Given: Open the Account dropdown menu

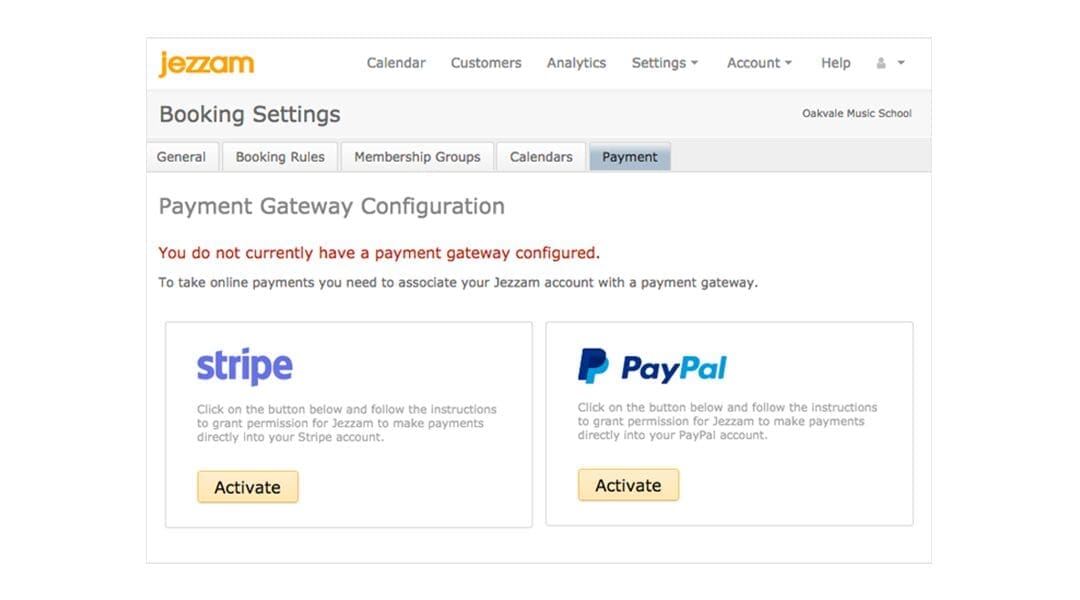Looking at the screenshot, I should pos(757,63).
